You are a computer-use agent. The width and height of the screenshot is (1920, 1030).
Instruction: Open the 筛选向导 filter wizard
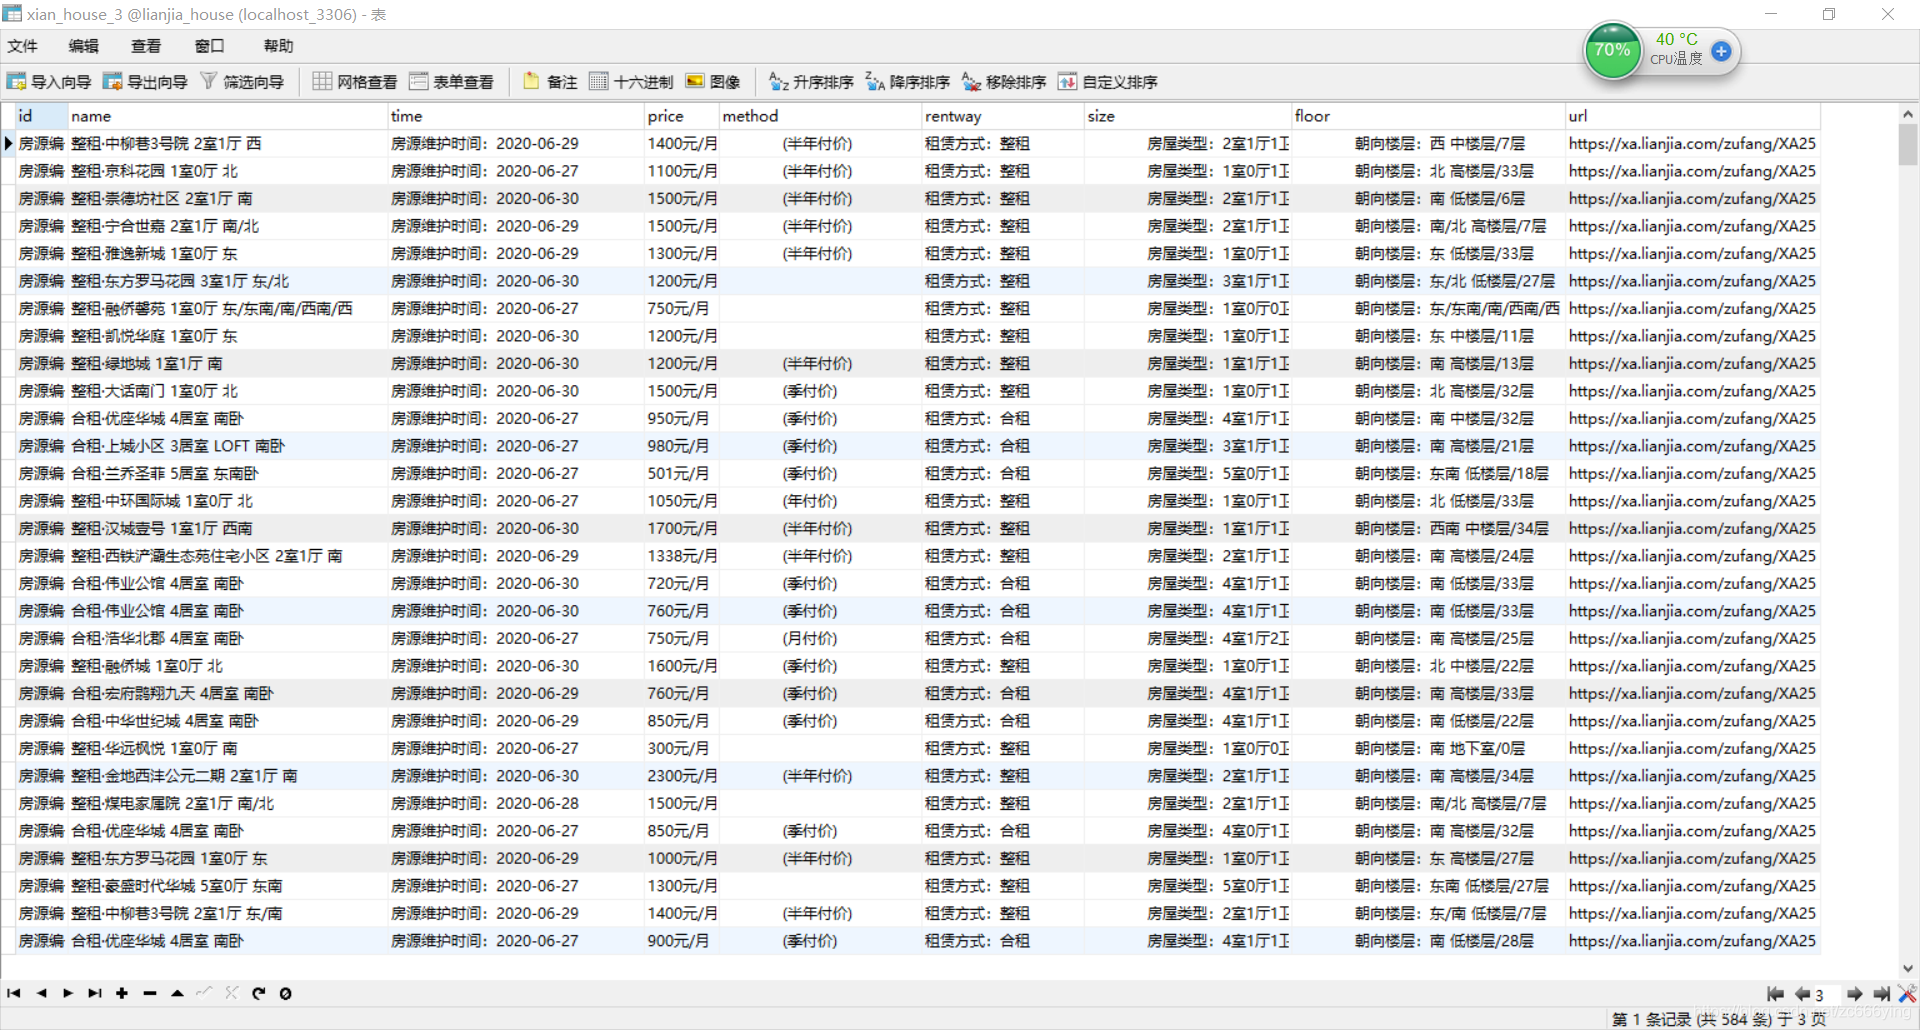[x=242, y=82]
